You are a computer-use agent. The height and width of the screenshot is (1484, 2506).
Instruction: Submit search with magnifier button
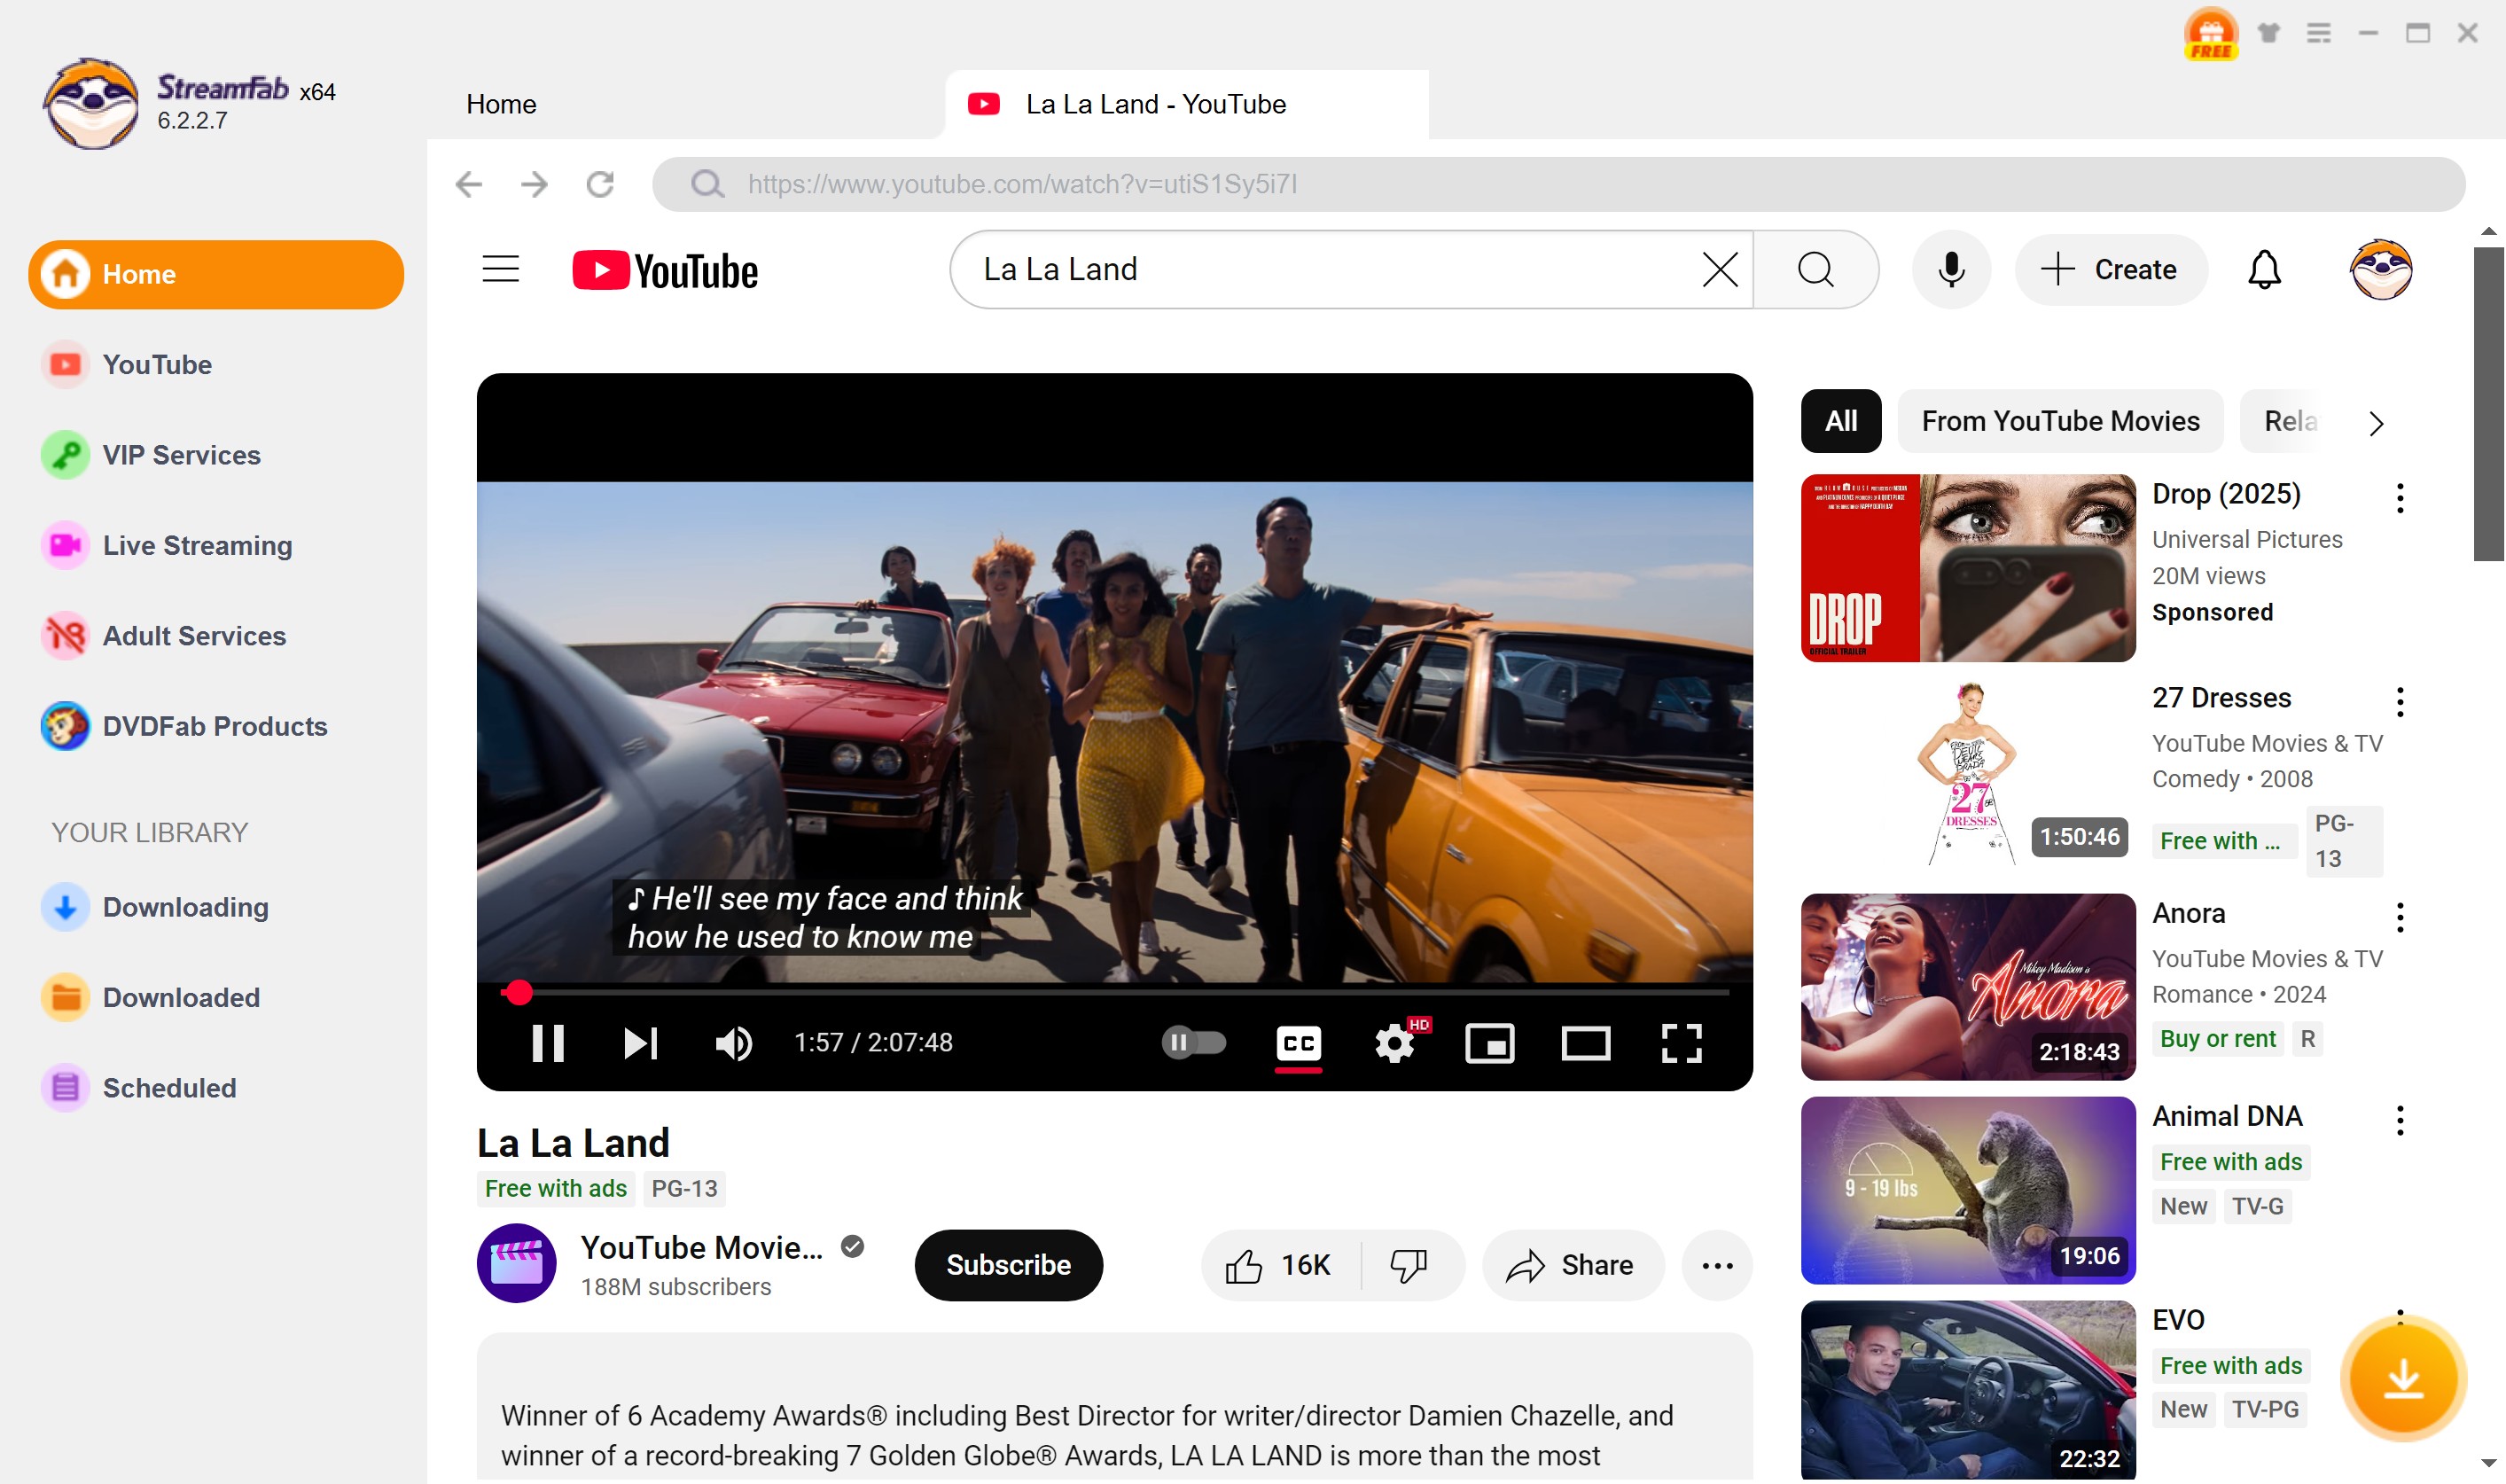pyautogui.click(x=1815, y=269)
